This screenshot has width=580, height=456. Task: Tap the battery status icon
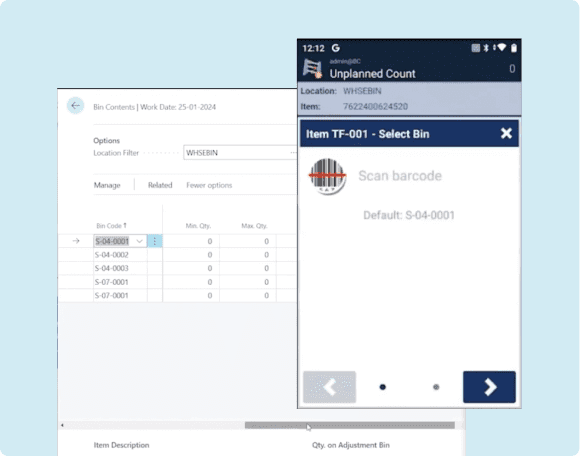pos(514,48)
